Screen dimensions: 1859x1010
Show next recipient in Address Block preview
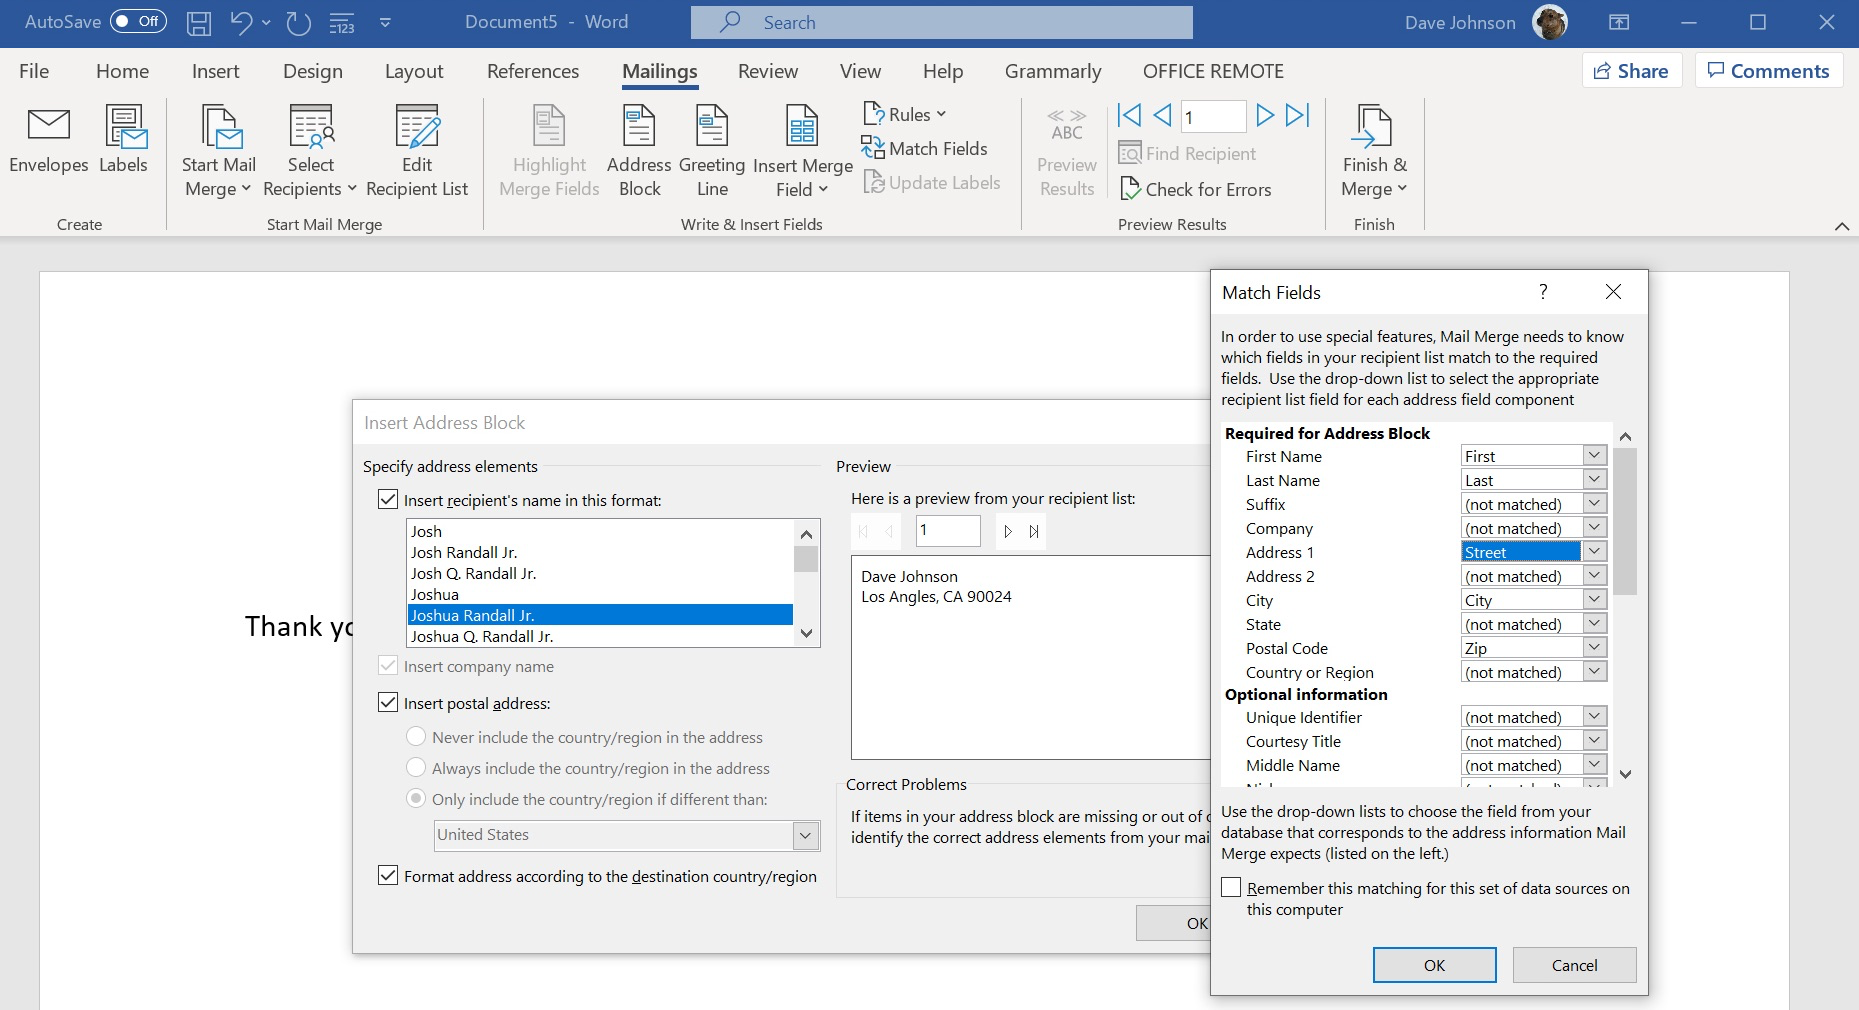1008,531
